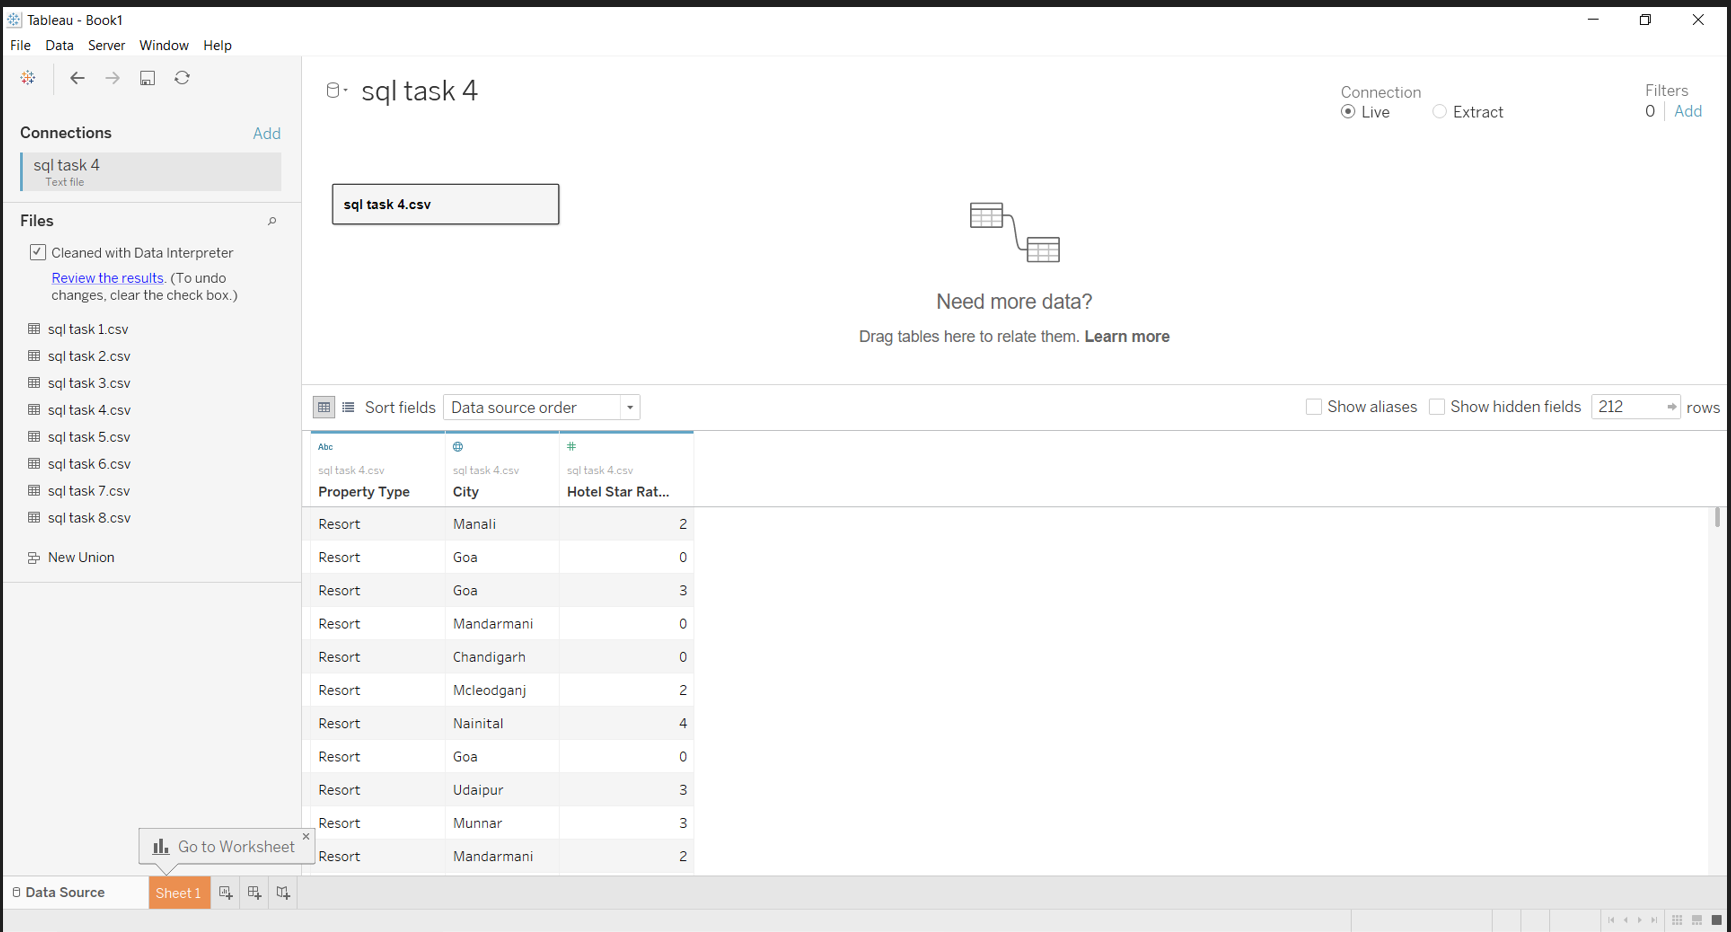
Task: Click the Refresh data source icon
Action: pos(182,77)
